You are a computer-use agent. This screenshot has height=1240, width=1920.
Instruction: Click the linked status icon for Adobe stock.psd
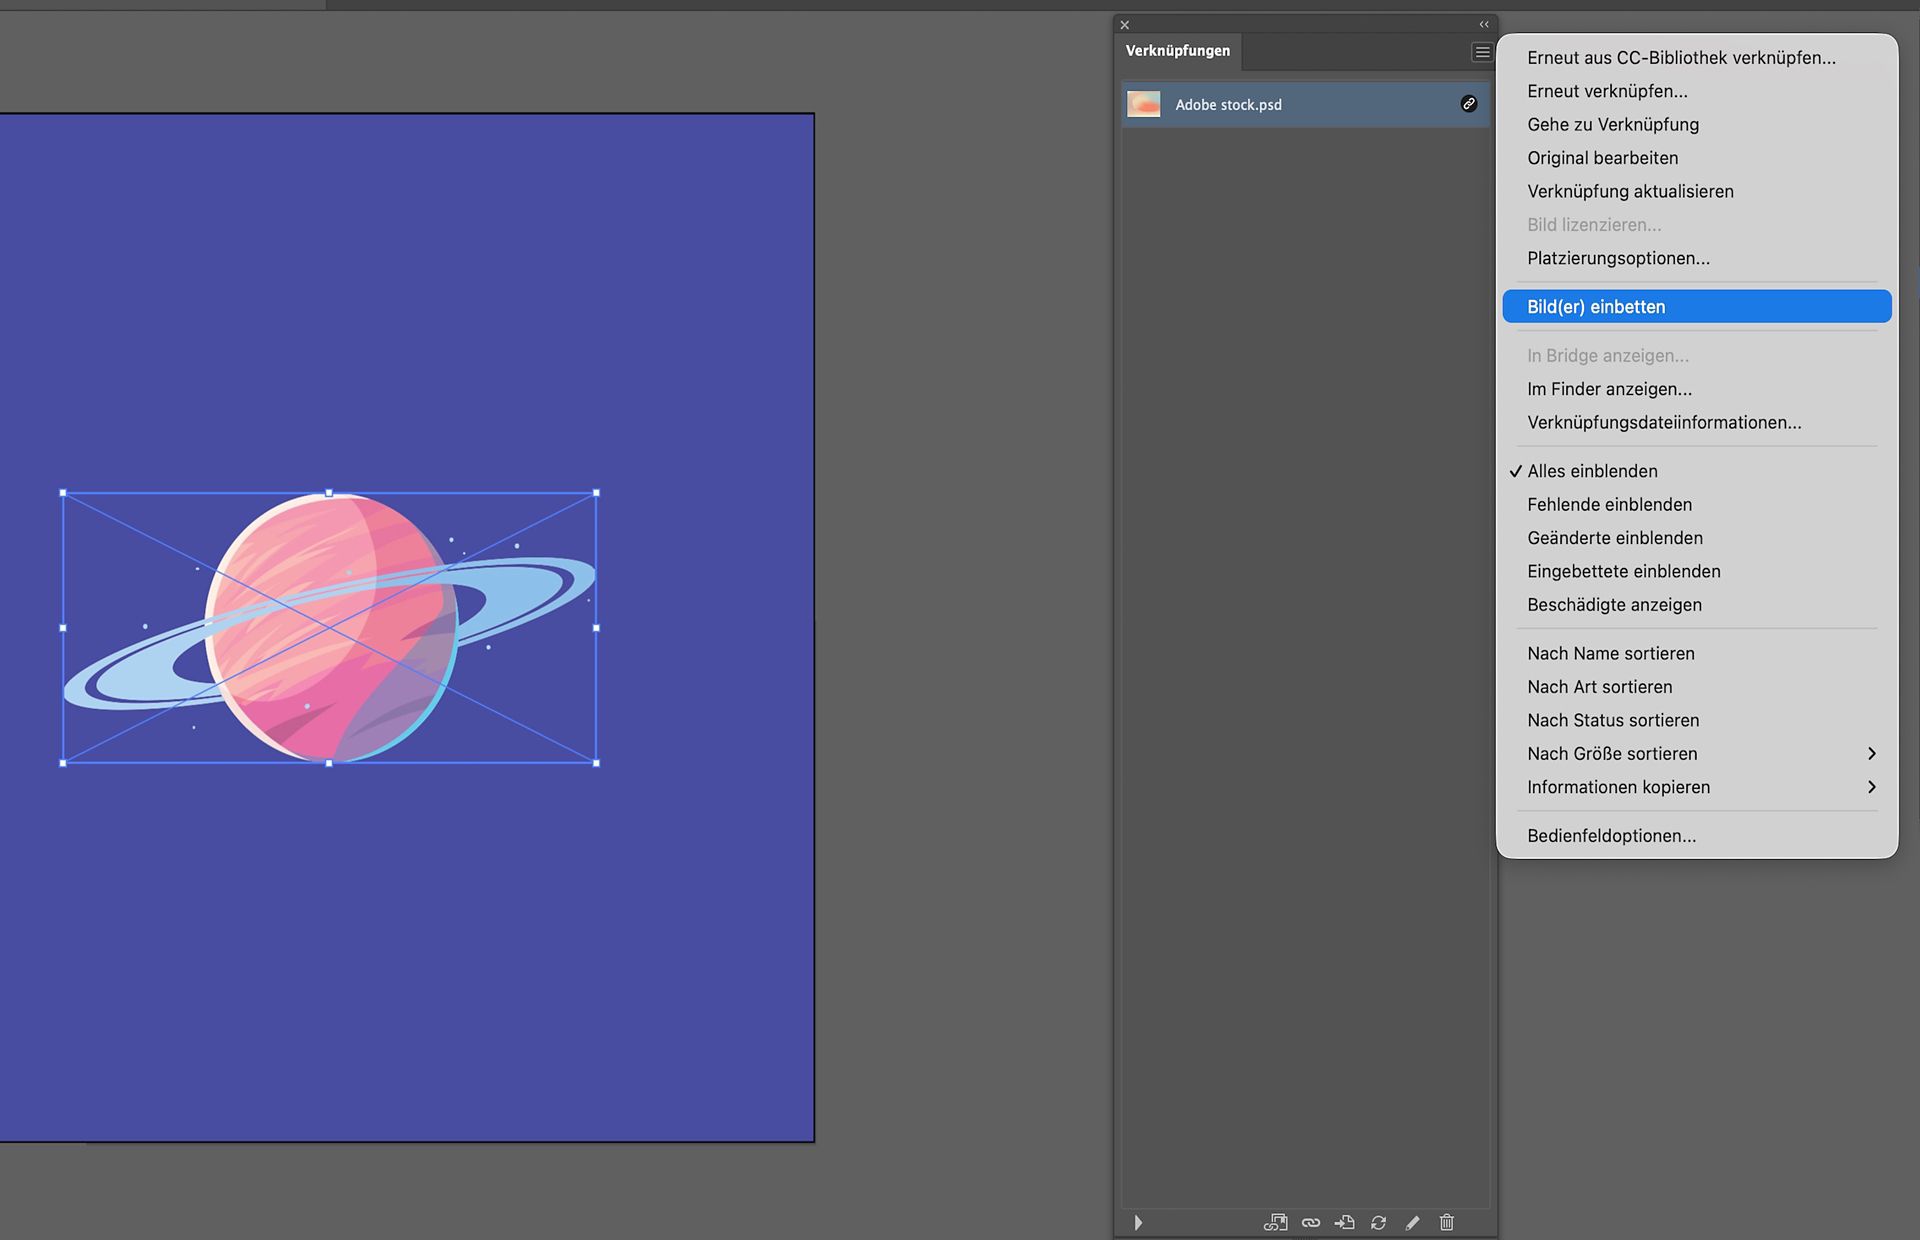(1469, 104)
